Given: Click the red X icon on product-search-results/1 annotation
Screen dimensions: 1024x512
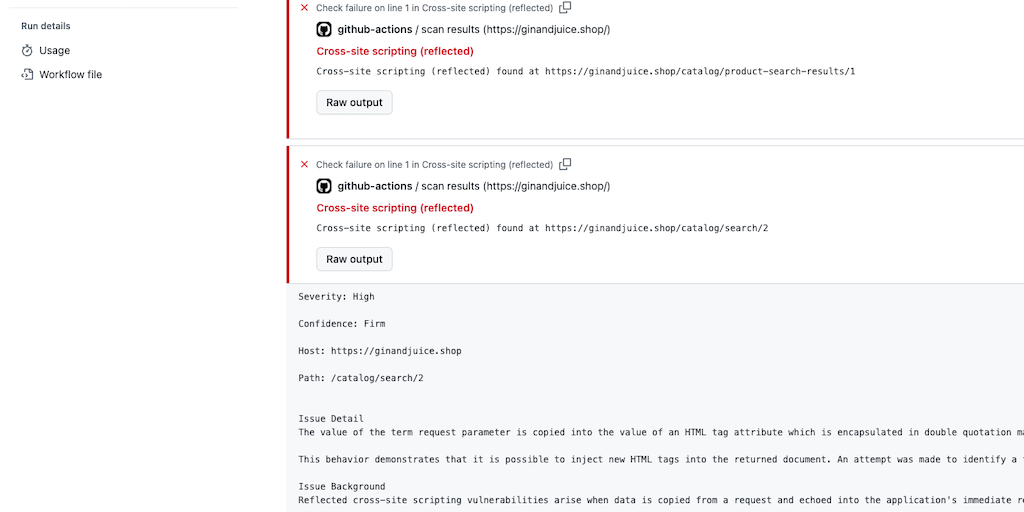Looking at the screenshot, I should (304, 8).
